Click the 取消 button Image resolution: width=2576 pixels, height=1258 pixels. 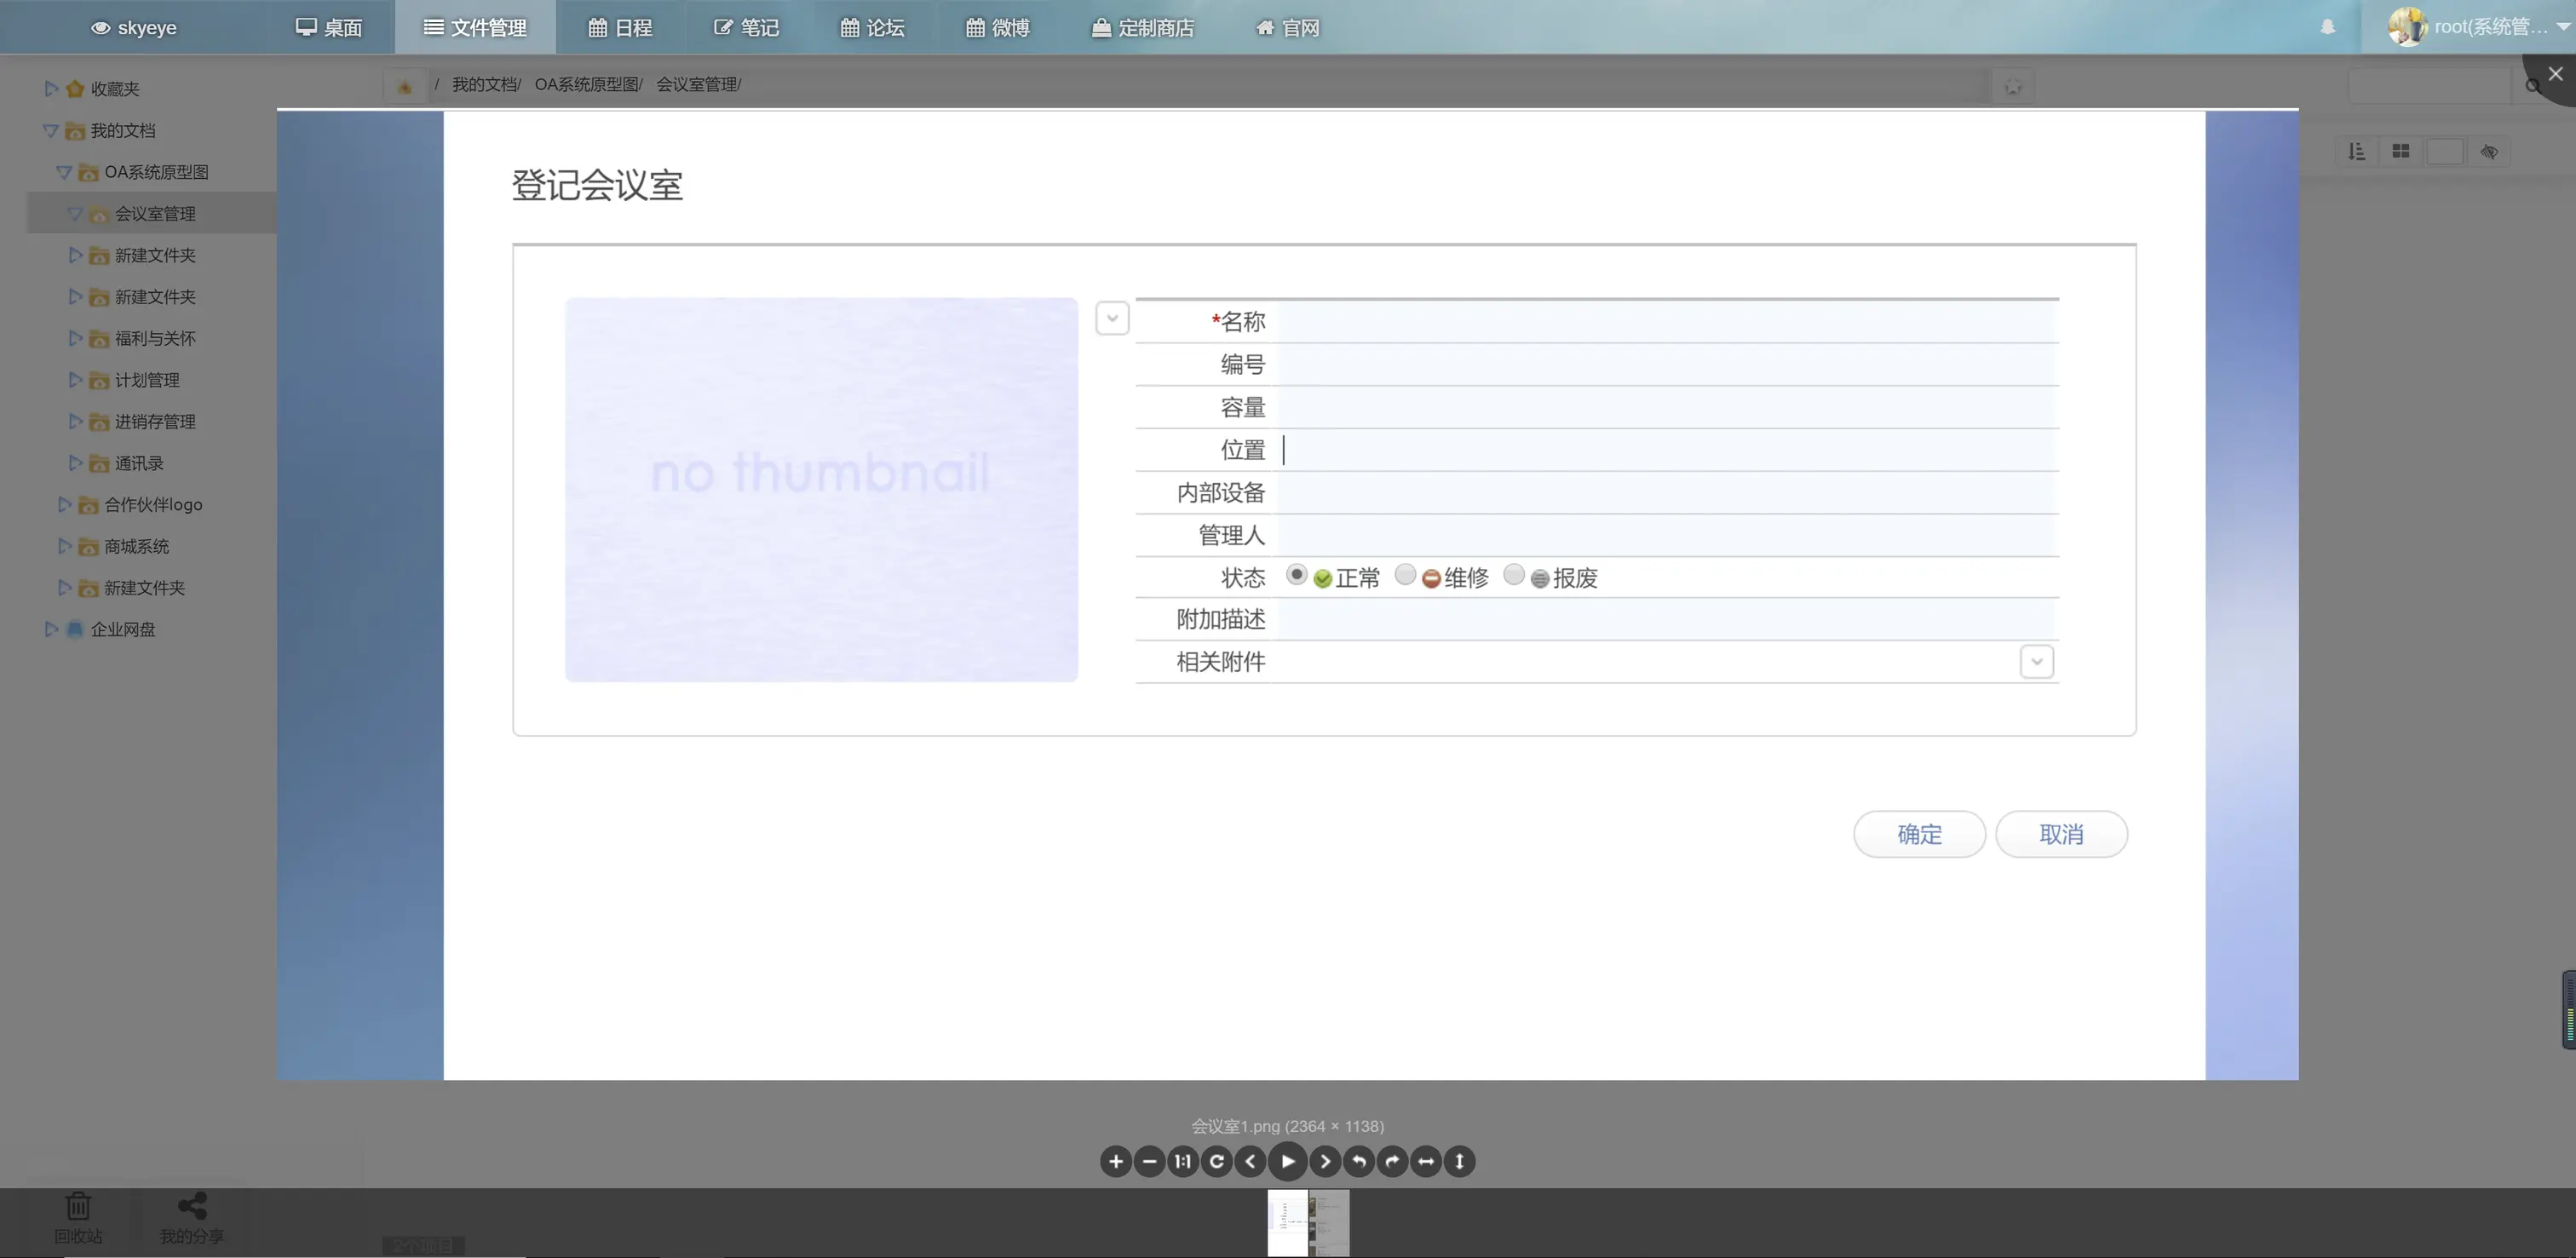click(2061, 834)
